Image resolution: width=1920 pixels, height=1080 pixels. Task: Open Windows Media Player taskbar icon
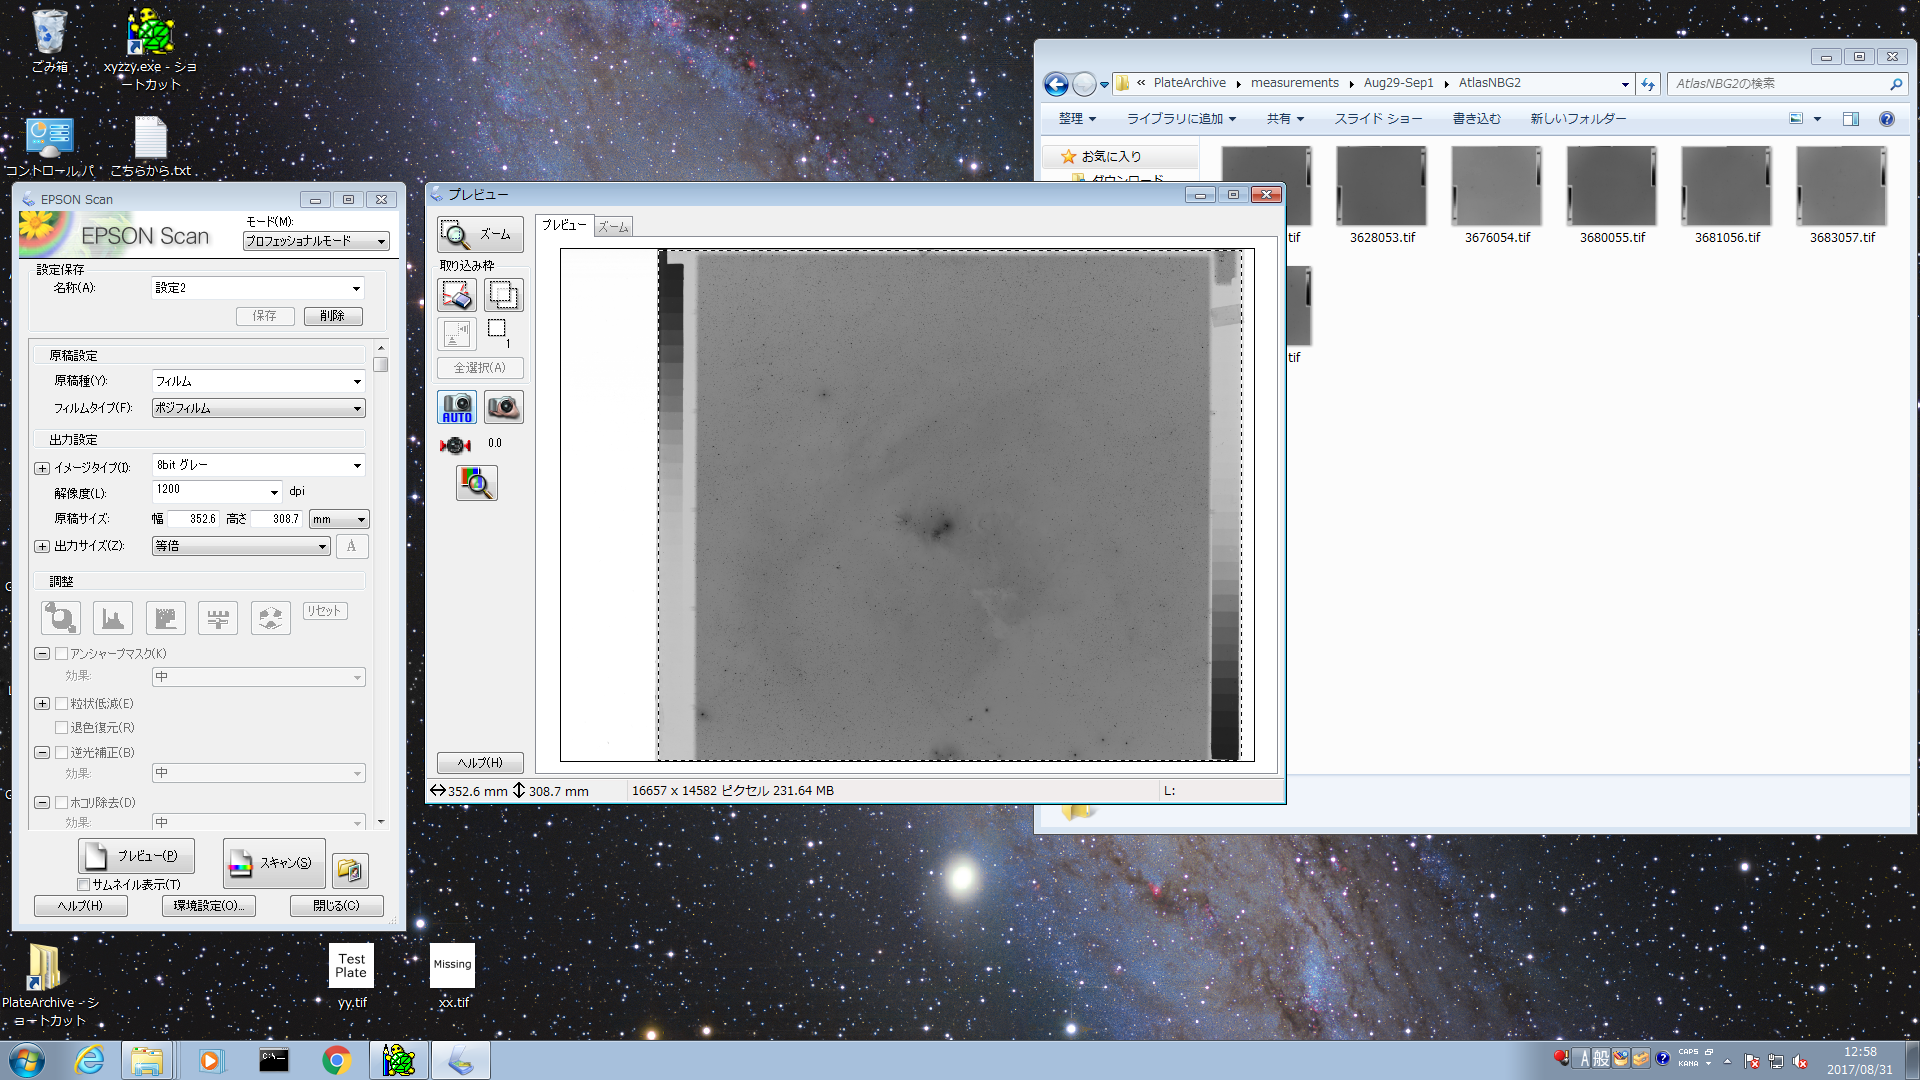210,1060
